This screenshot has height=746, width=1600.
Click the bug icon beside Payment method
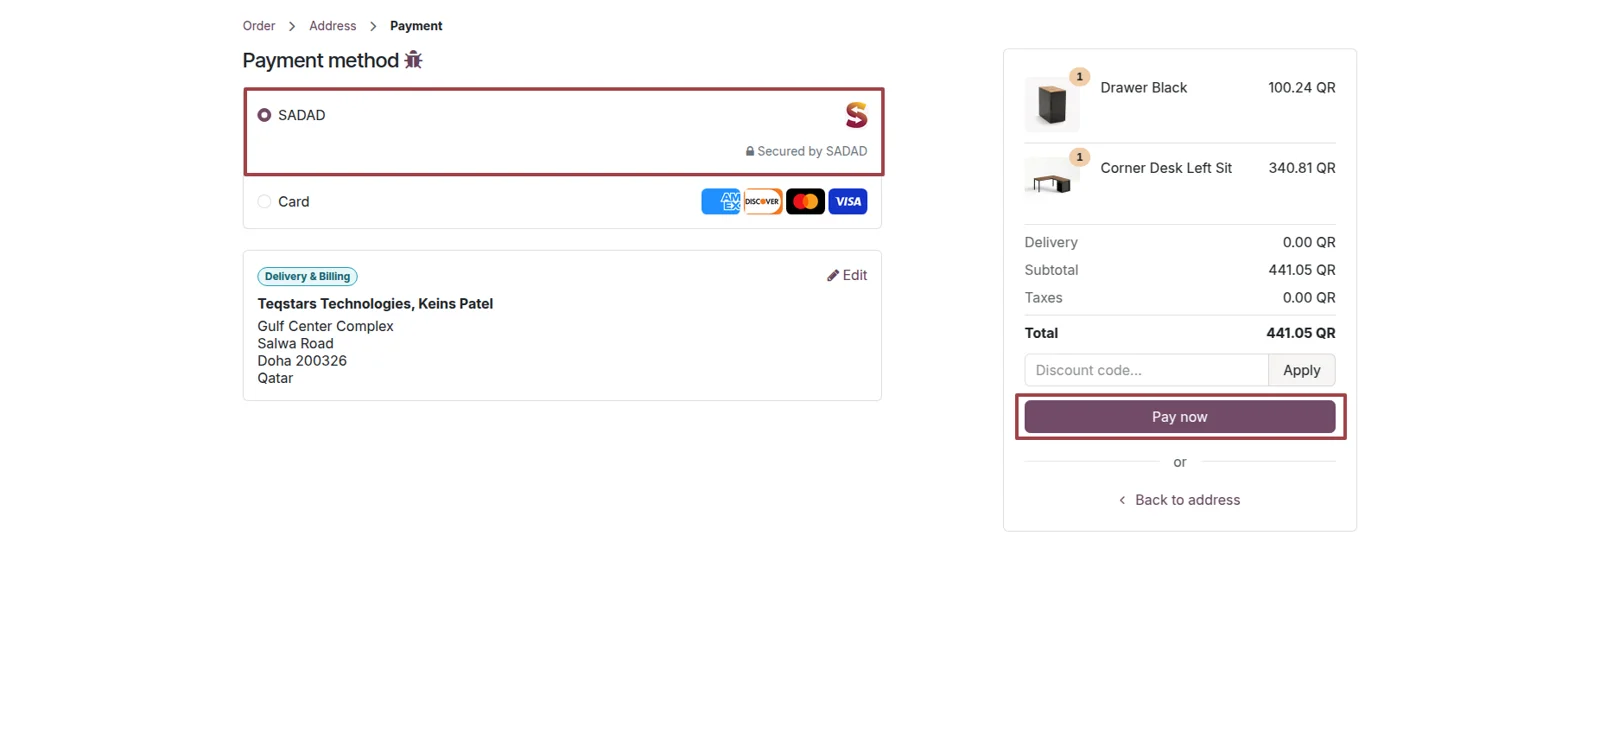[x=413, y=60]
